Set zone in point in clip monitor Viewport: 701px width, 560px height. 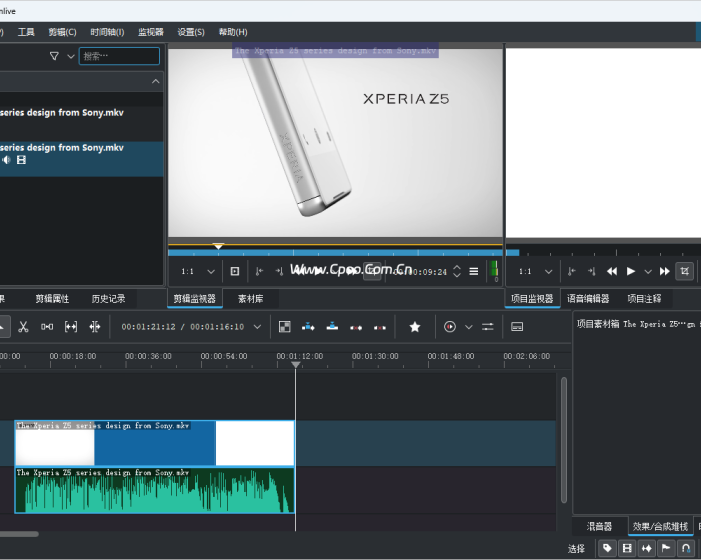[259, 271]
